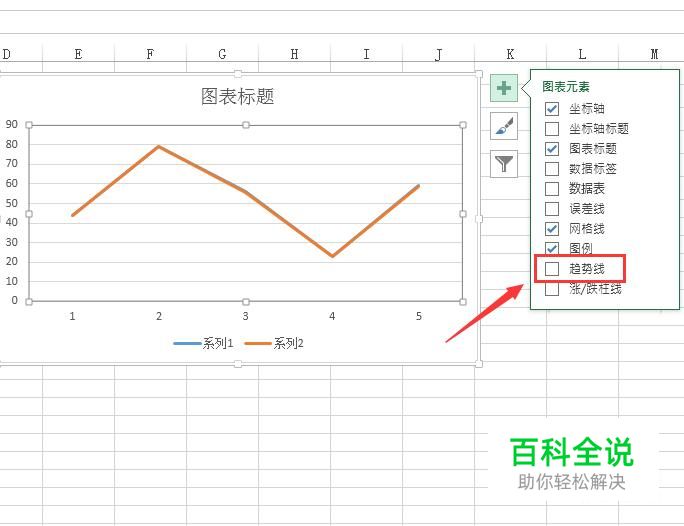Select the chart title 图表标题
Viewport: 684px width, 526px height.
237,96
